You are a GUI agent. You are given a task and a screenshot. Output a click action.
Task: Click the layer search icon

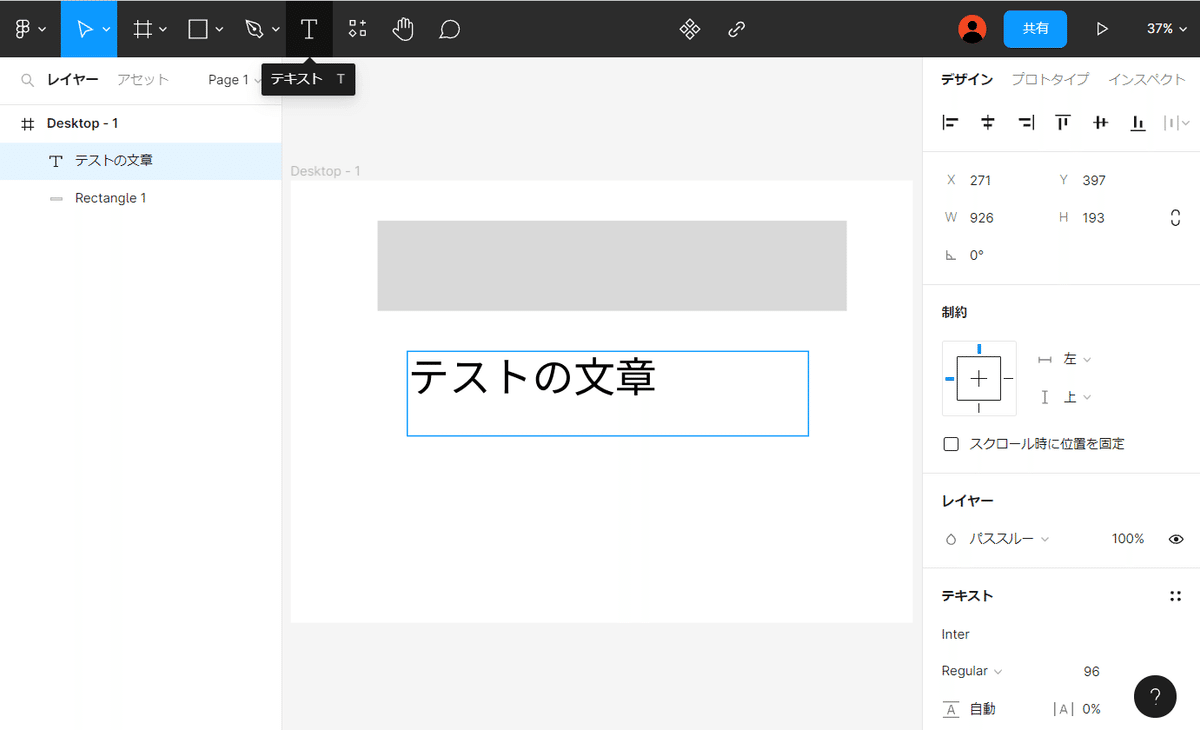pyautogui.click(x=28, y=80)
